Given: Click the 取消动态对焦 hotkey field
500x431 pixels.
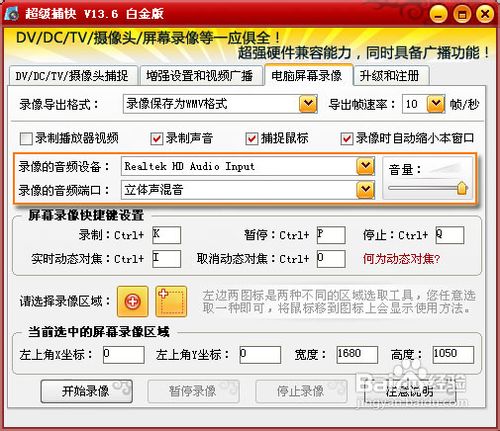Looking at the screenshot, I should click(x=331, y=259).
